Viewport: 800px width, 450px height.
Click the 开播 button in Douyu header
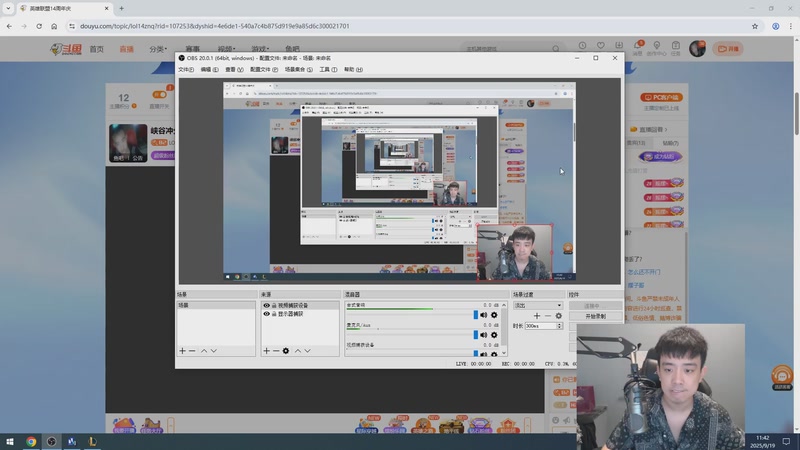728,48
